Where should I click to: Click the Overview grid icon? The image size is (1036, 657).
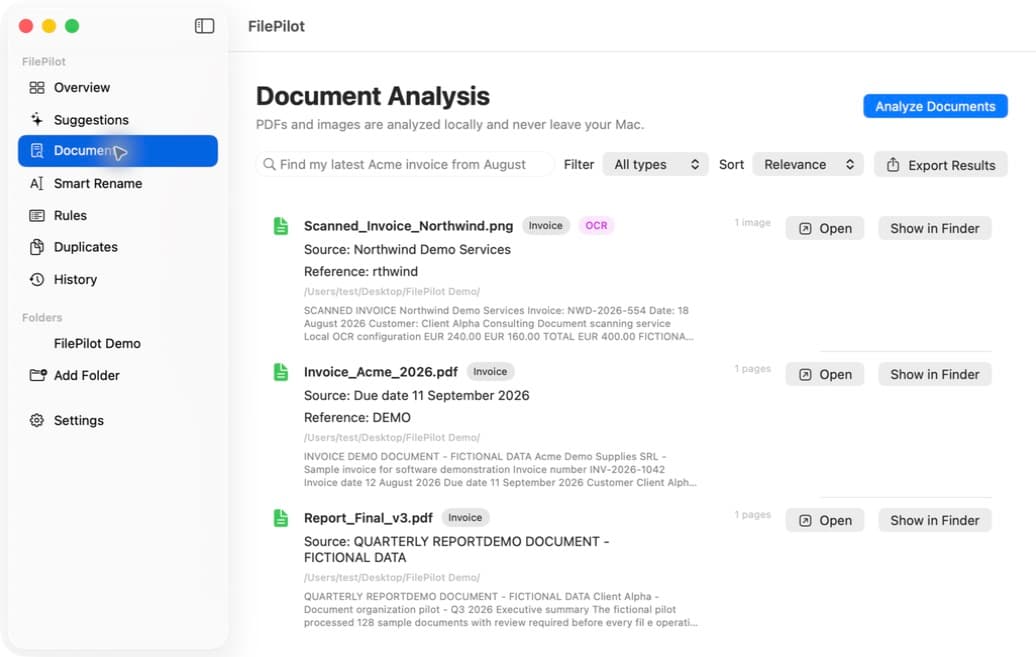(x=37, y=87)
